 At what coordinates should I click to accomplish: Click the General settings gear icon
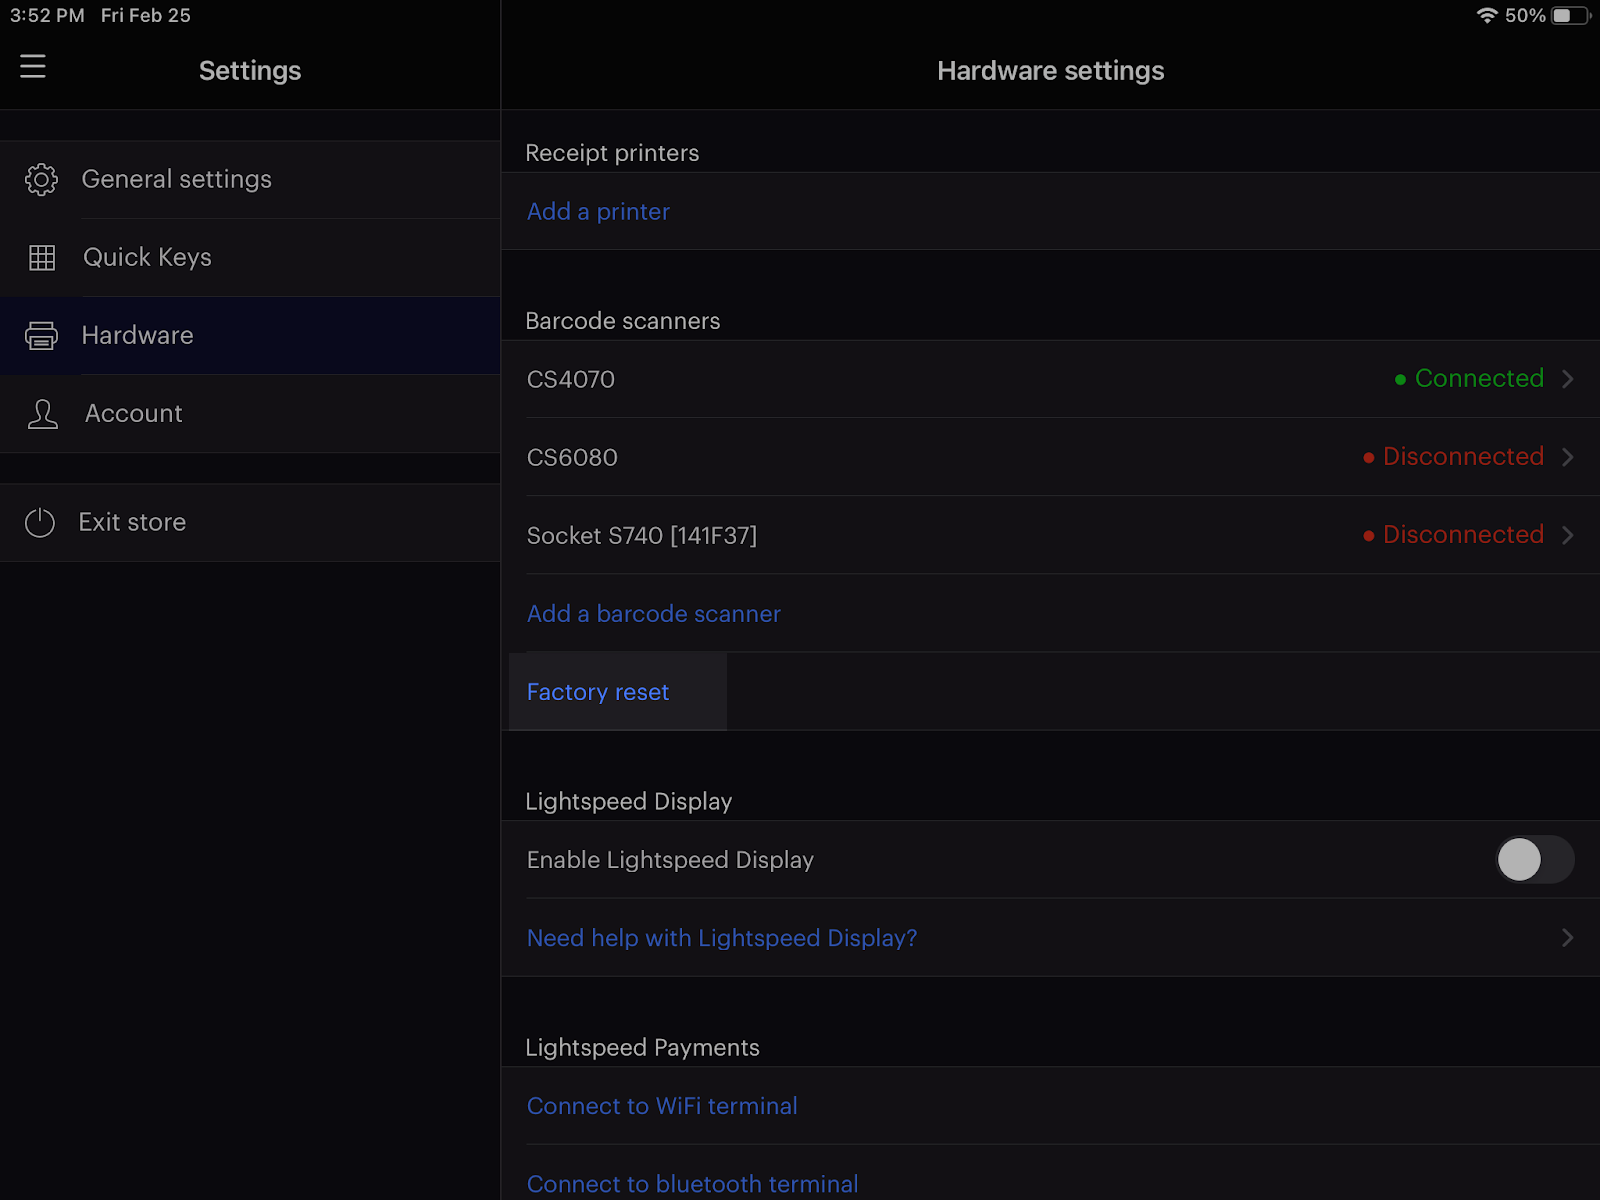coord(41,180)
